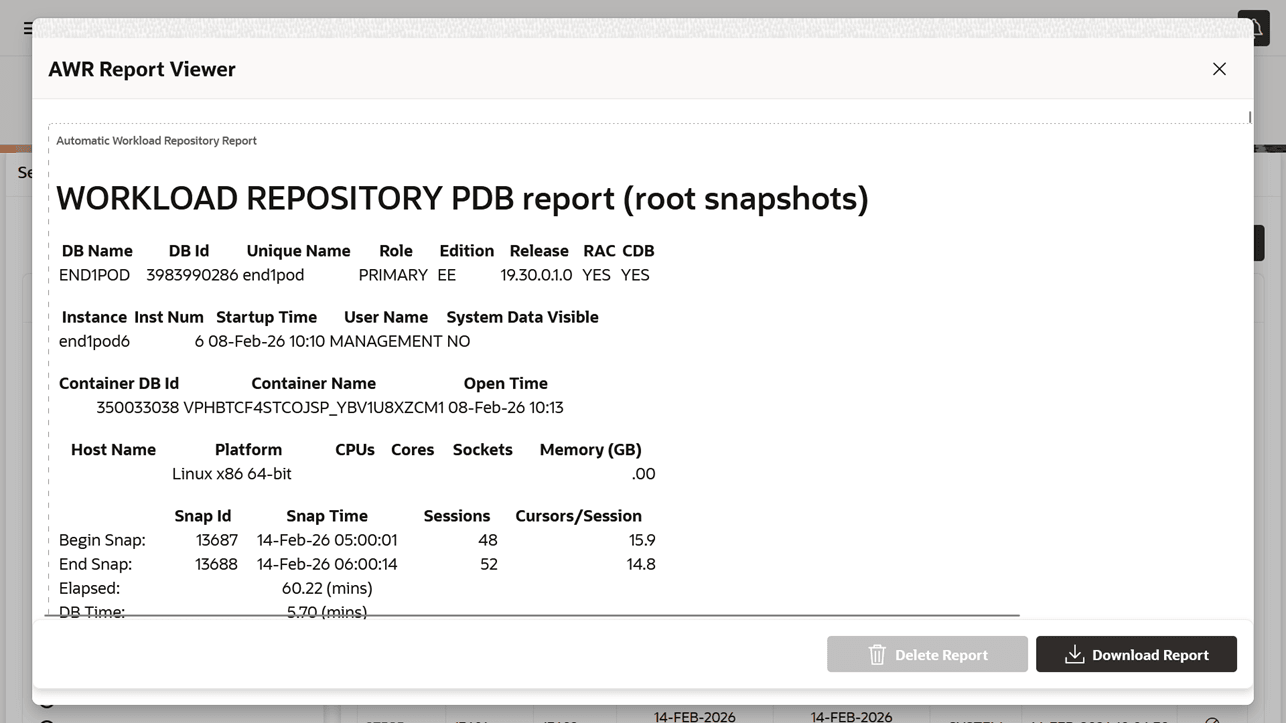Click the Open Time value 08-Feb-26 10:13

(x=506, y=407)
